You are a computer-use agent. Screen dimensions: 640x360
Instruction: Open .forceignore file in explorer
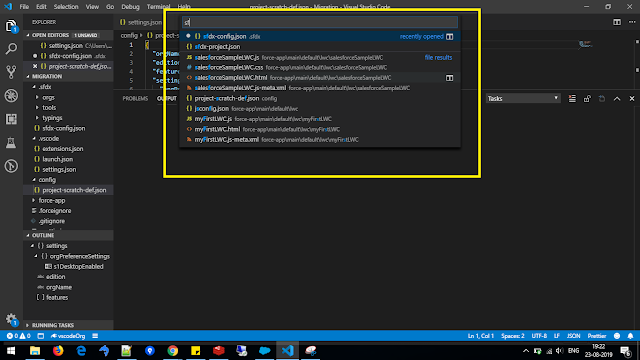55,211
